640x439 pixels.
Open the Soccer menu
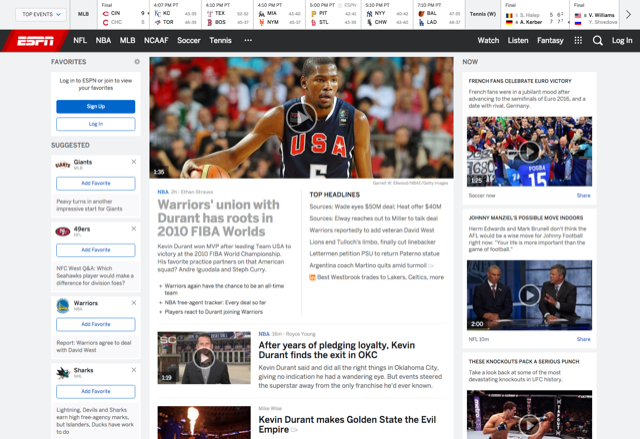click(x=189, y=40)
